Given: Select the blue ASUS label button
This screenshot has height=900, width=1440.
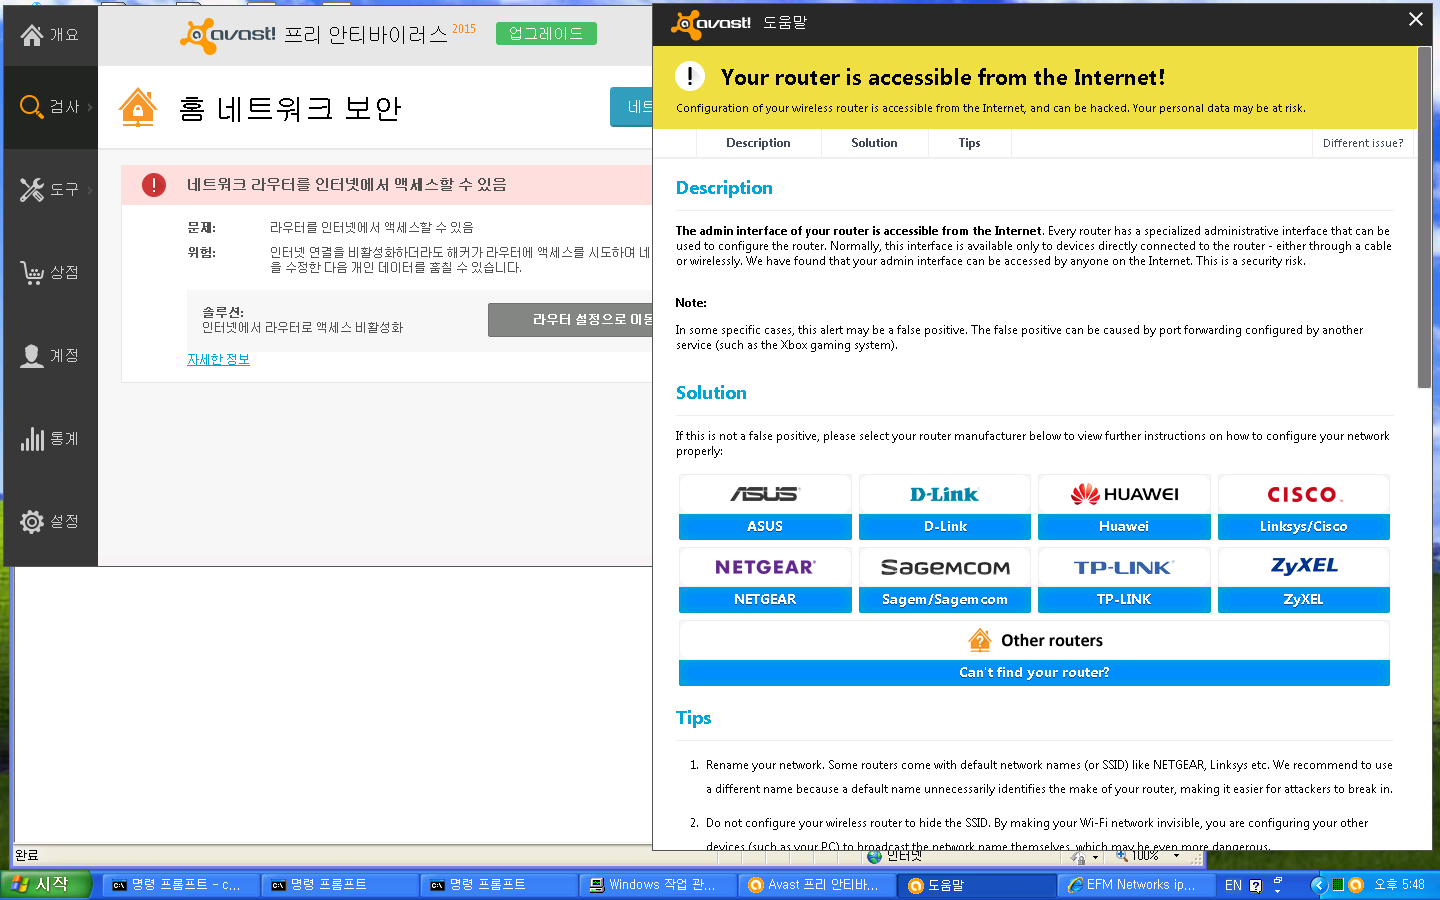Looking at the screenshot, I should point(765,527).
